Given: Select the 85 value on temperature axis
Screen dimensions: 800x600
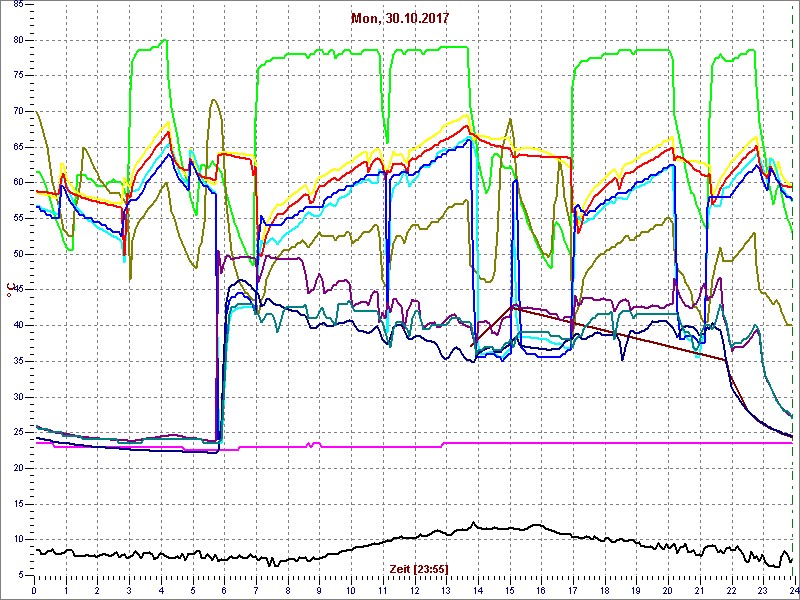Looking at the screenshot, I should [x=19, y=4].
